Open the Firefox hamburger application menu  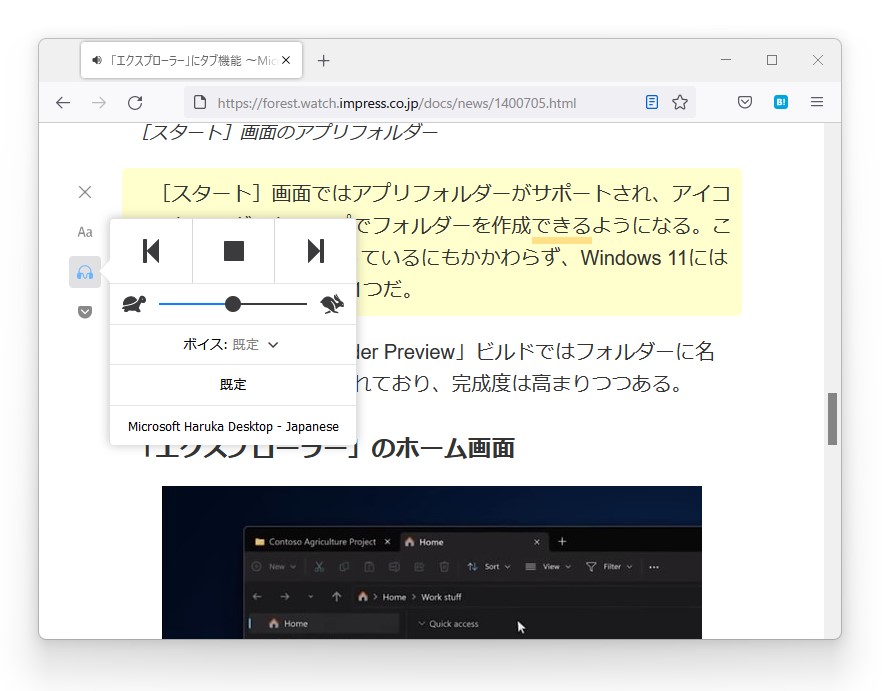coord(817,102)
